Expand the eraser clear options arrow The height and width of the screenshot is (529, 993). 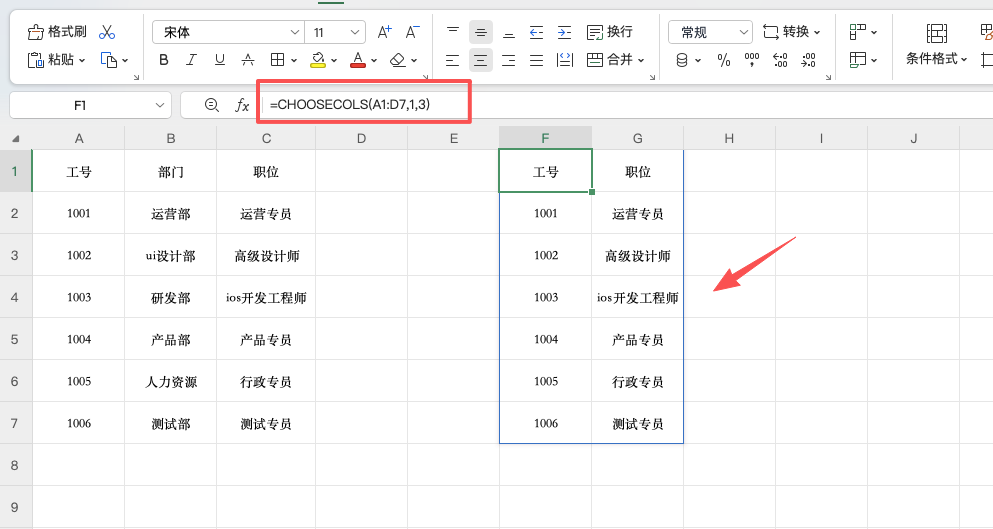click(x=414, y=60)
